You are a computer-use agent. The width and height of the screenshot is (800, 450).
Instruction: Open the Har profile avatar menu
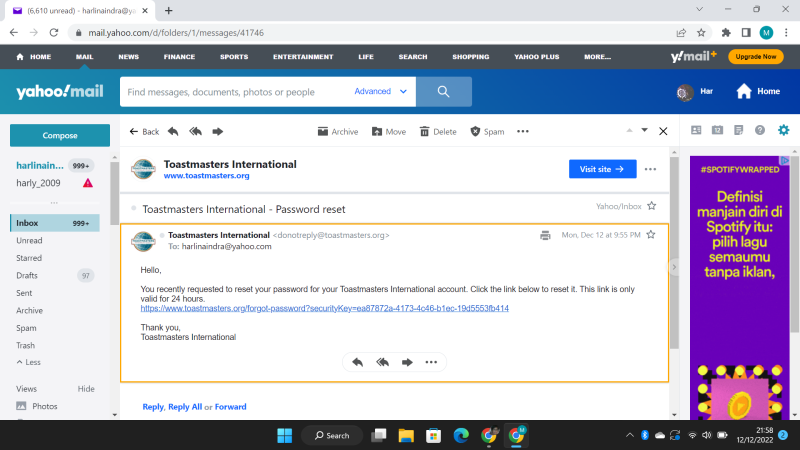click(x=685, y=92)
